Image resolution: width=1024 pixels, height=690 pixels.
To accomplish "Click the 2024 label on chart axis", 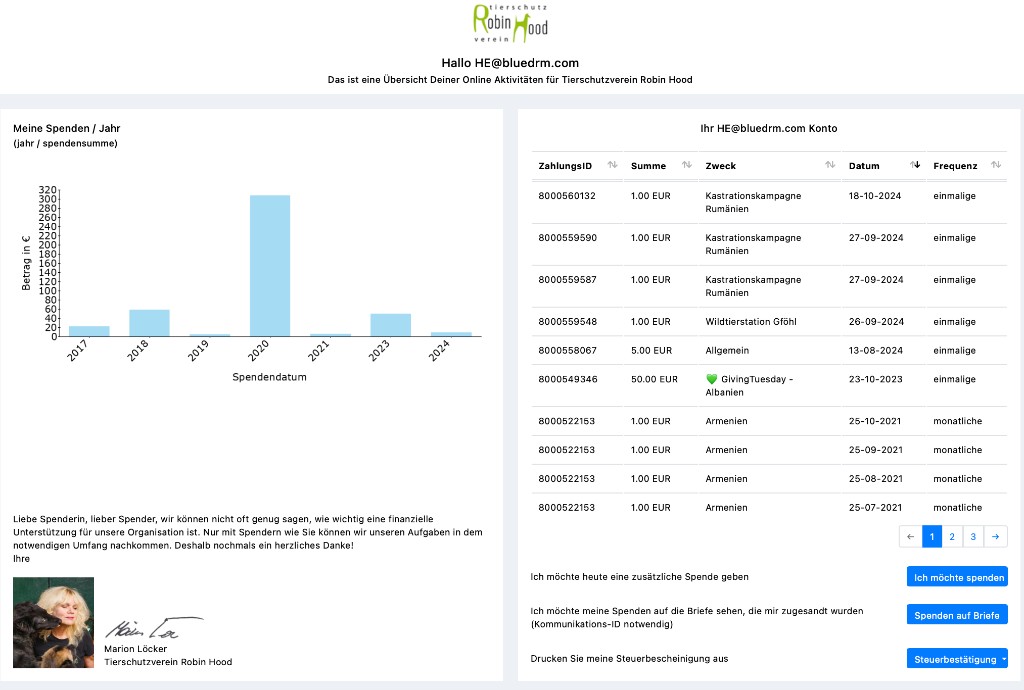I will coord(440,351).
